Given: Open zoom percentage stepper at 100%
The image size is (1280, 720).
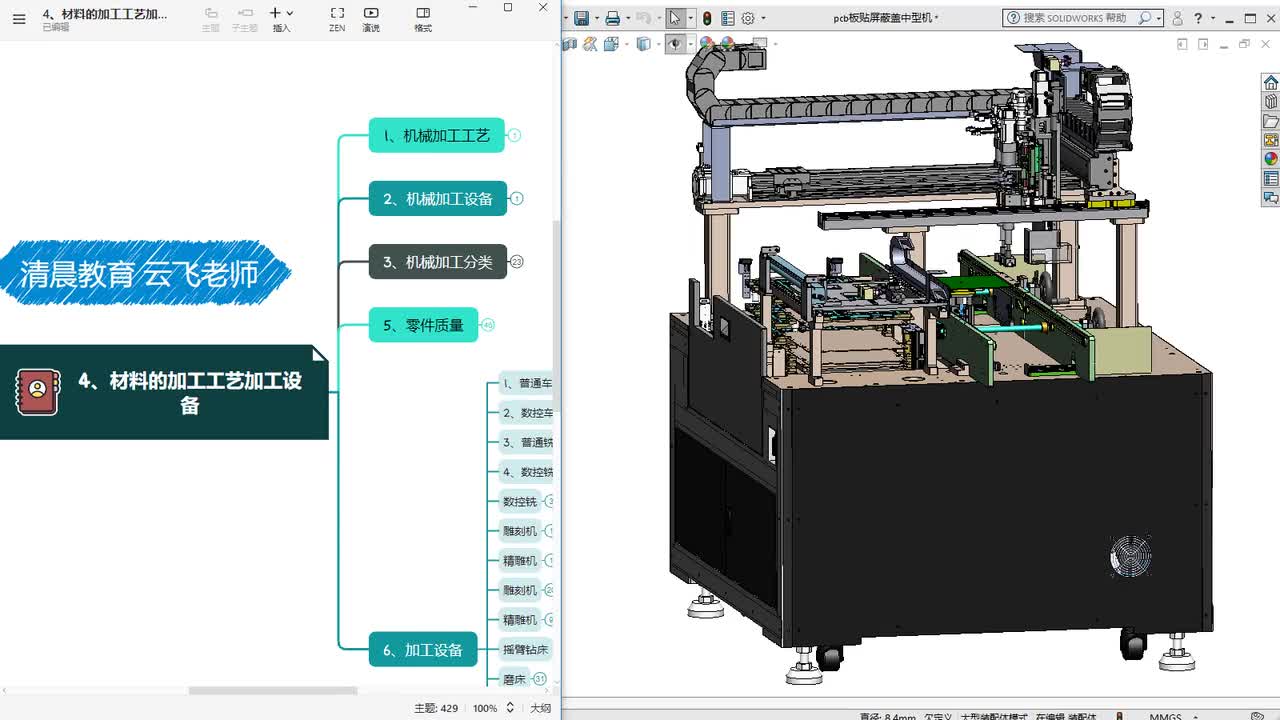Looking at the screenshot, I should tap(510, 708).
